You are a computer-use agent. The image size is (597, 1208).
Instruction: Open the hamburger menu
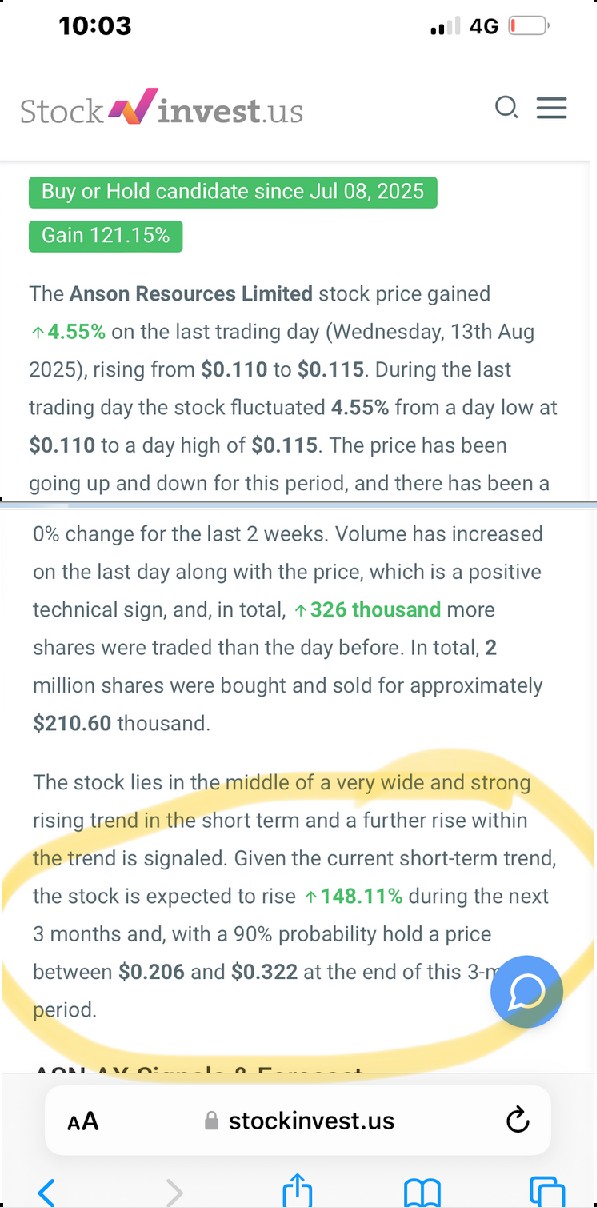pos(551,108)
